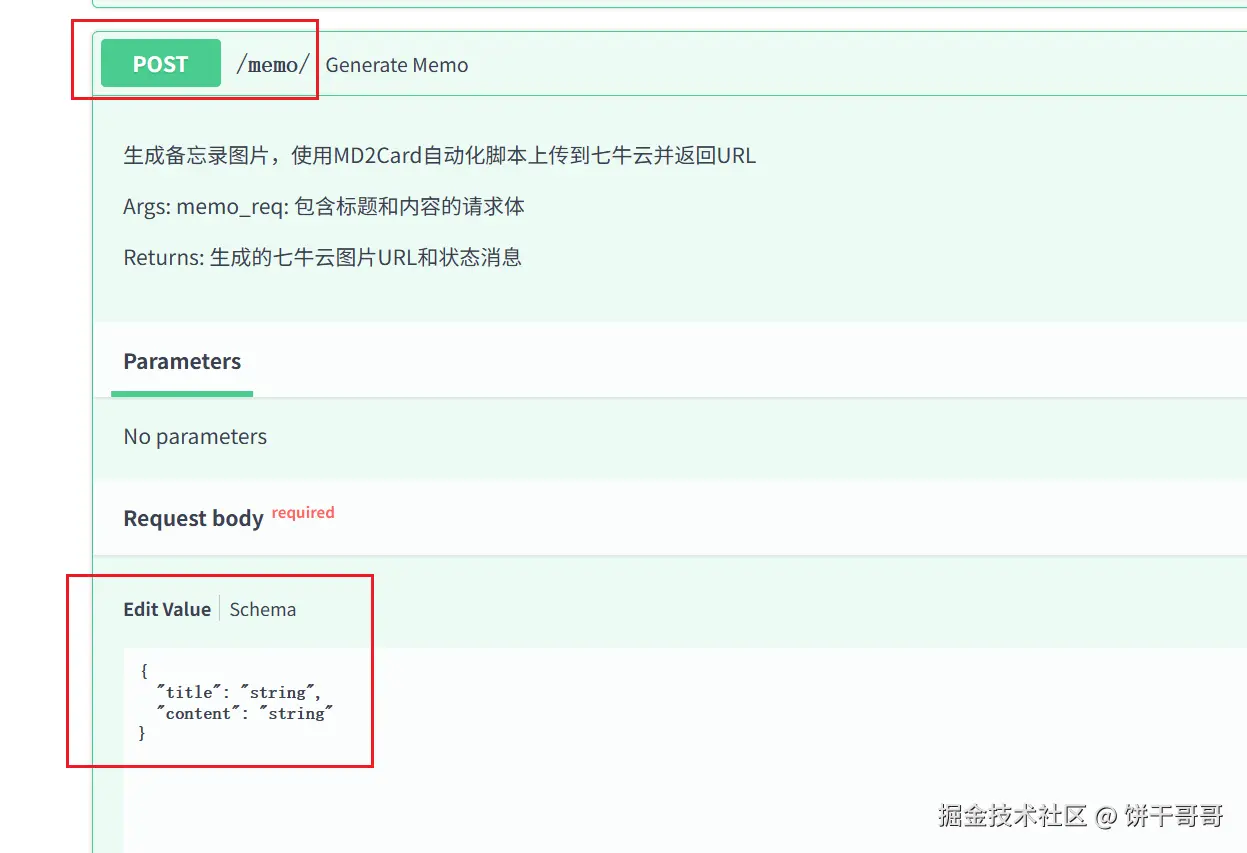Image resolution: width=1247 pixels, height=853 pixels.
Task: Click the 'Args: memo_req' description line
Action: [324, 207]
